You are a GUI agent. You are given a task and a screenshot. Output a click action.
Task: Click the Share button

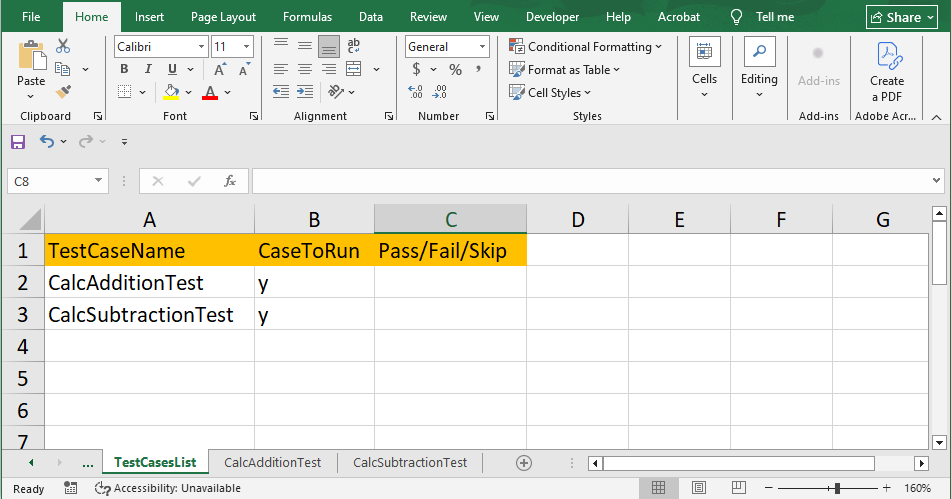tap(903, 18)
